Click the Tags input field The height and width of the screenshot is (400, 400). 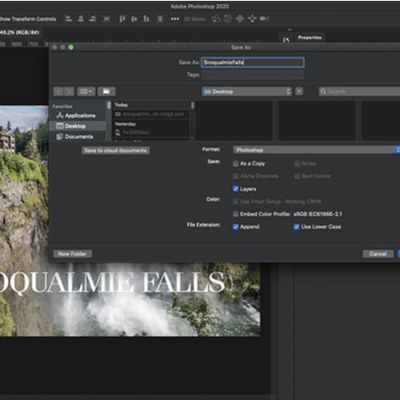tap(253, 75)
